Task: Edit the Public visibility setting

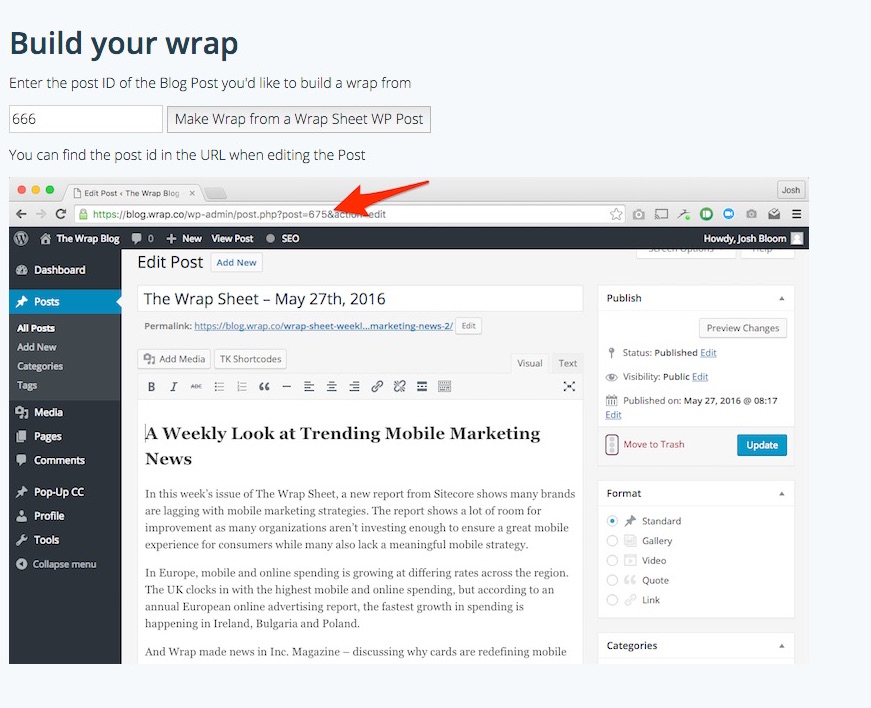Action: [700, 377]
